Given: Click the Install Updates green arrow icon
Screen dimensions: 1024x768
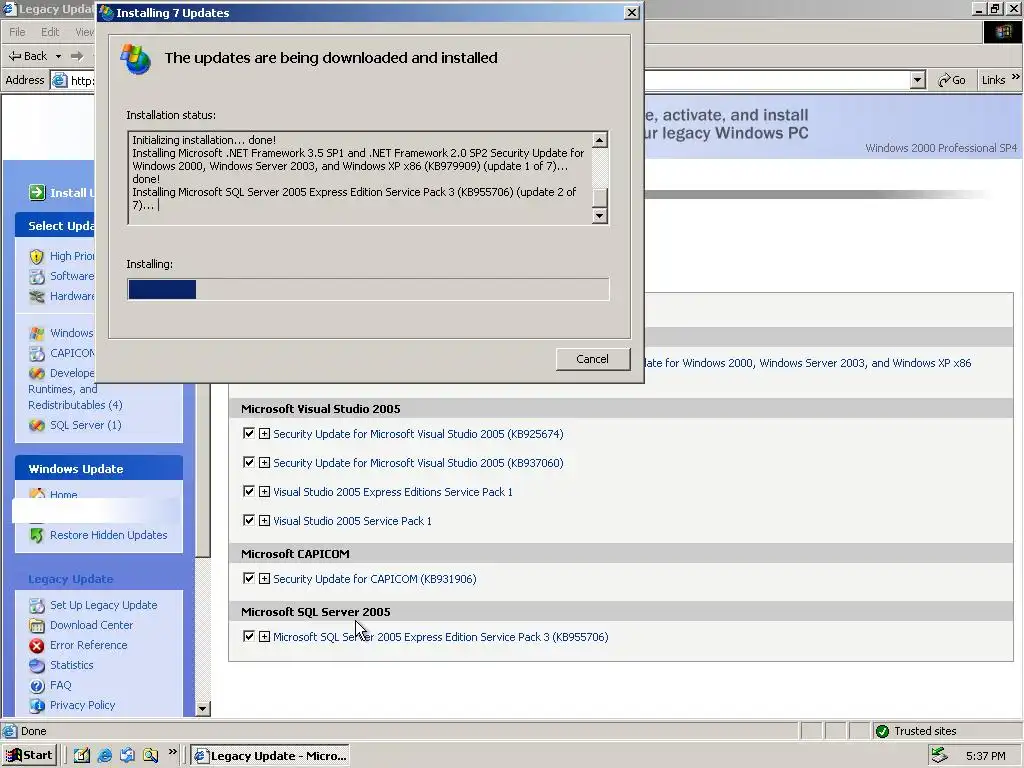Looking at the screenshot, I should pyautogui.click(x=37, y=193).
